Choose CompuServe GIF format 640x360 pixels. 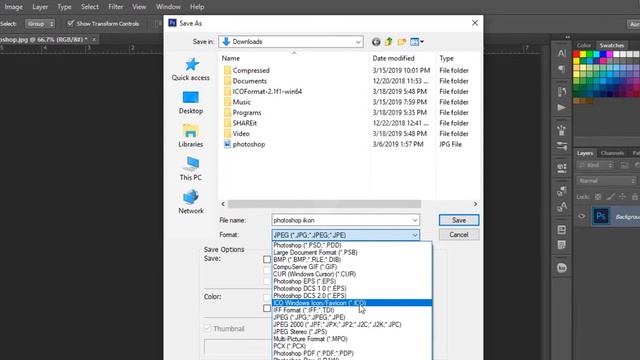point(352,267)
